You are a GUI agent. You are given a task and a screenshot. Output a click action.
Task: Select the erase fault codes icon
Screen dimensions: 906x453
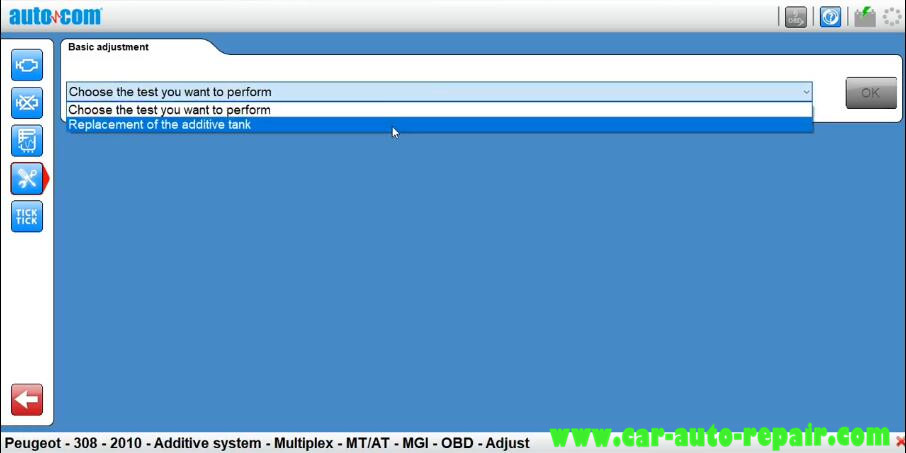tap(27, 103)
